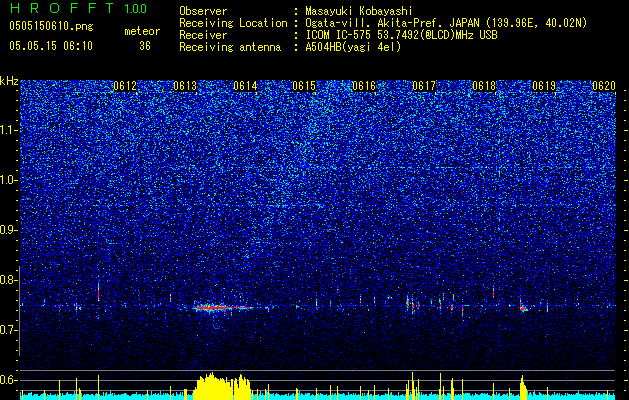
Task: Click the 0.8 kHz frequency label
Action: point(8,280)
